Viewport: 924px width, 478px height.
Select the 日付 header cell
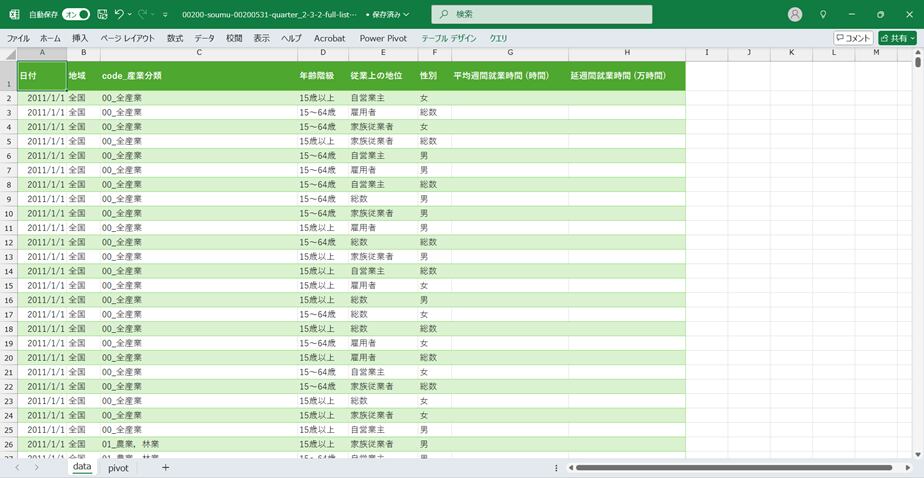click(42, 76)
